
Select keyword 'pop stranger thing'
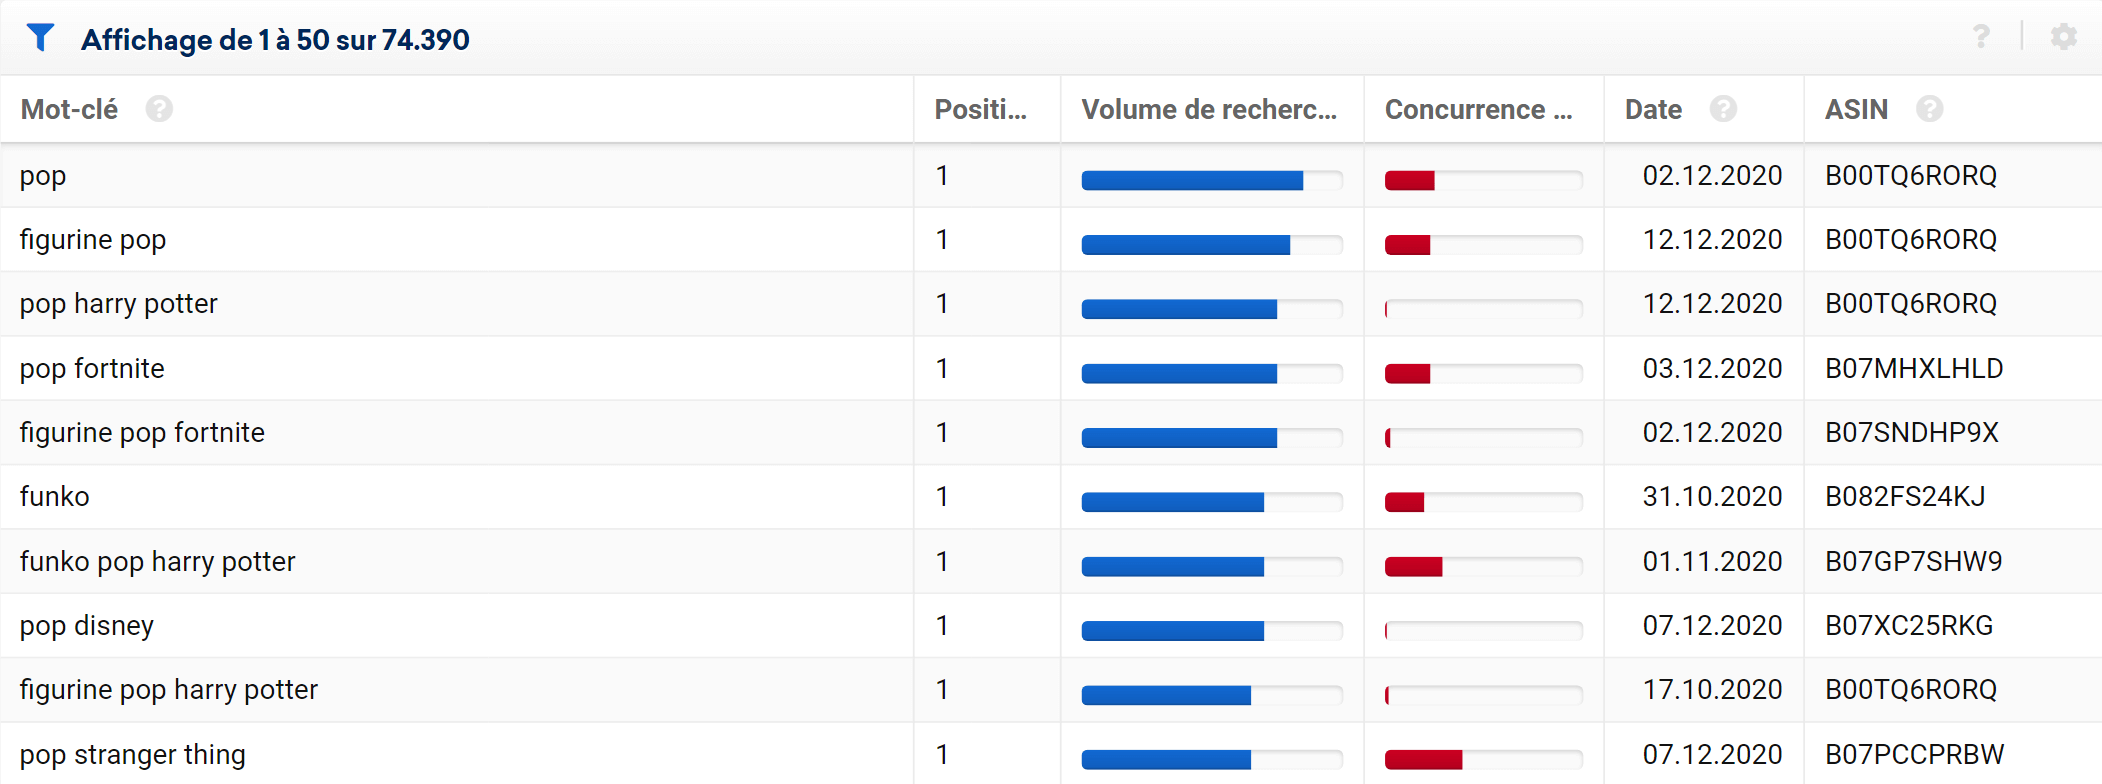(x=133, y=755)
